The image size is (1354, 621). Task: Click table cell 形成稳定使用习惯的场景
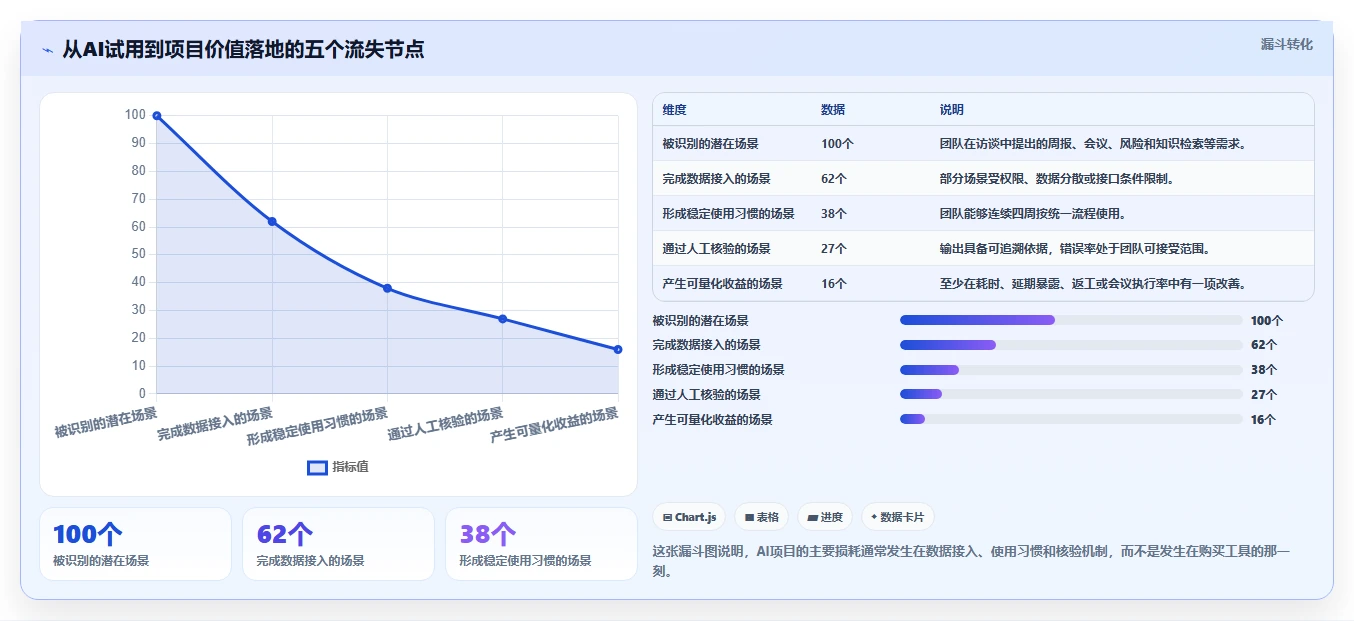[x=728, y=214]
